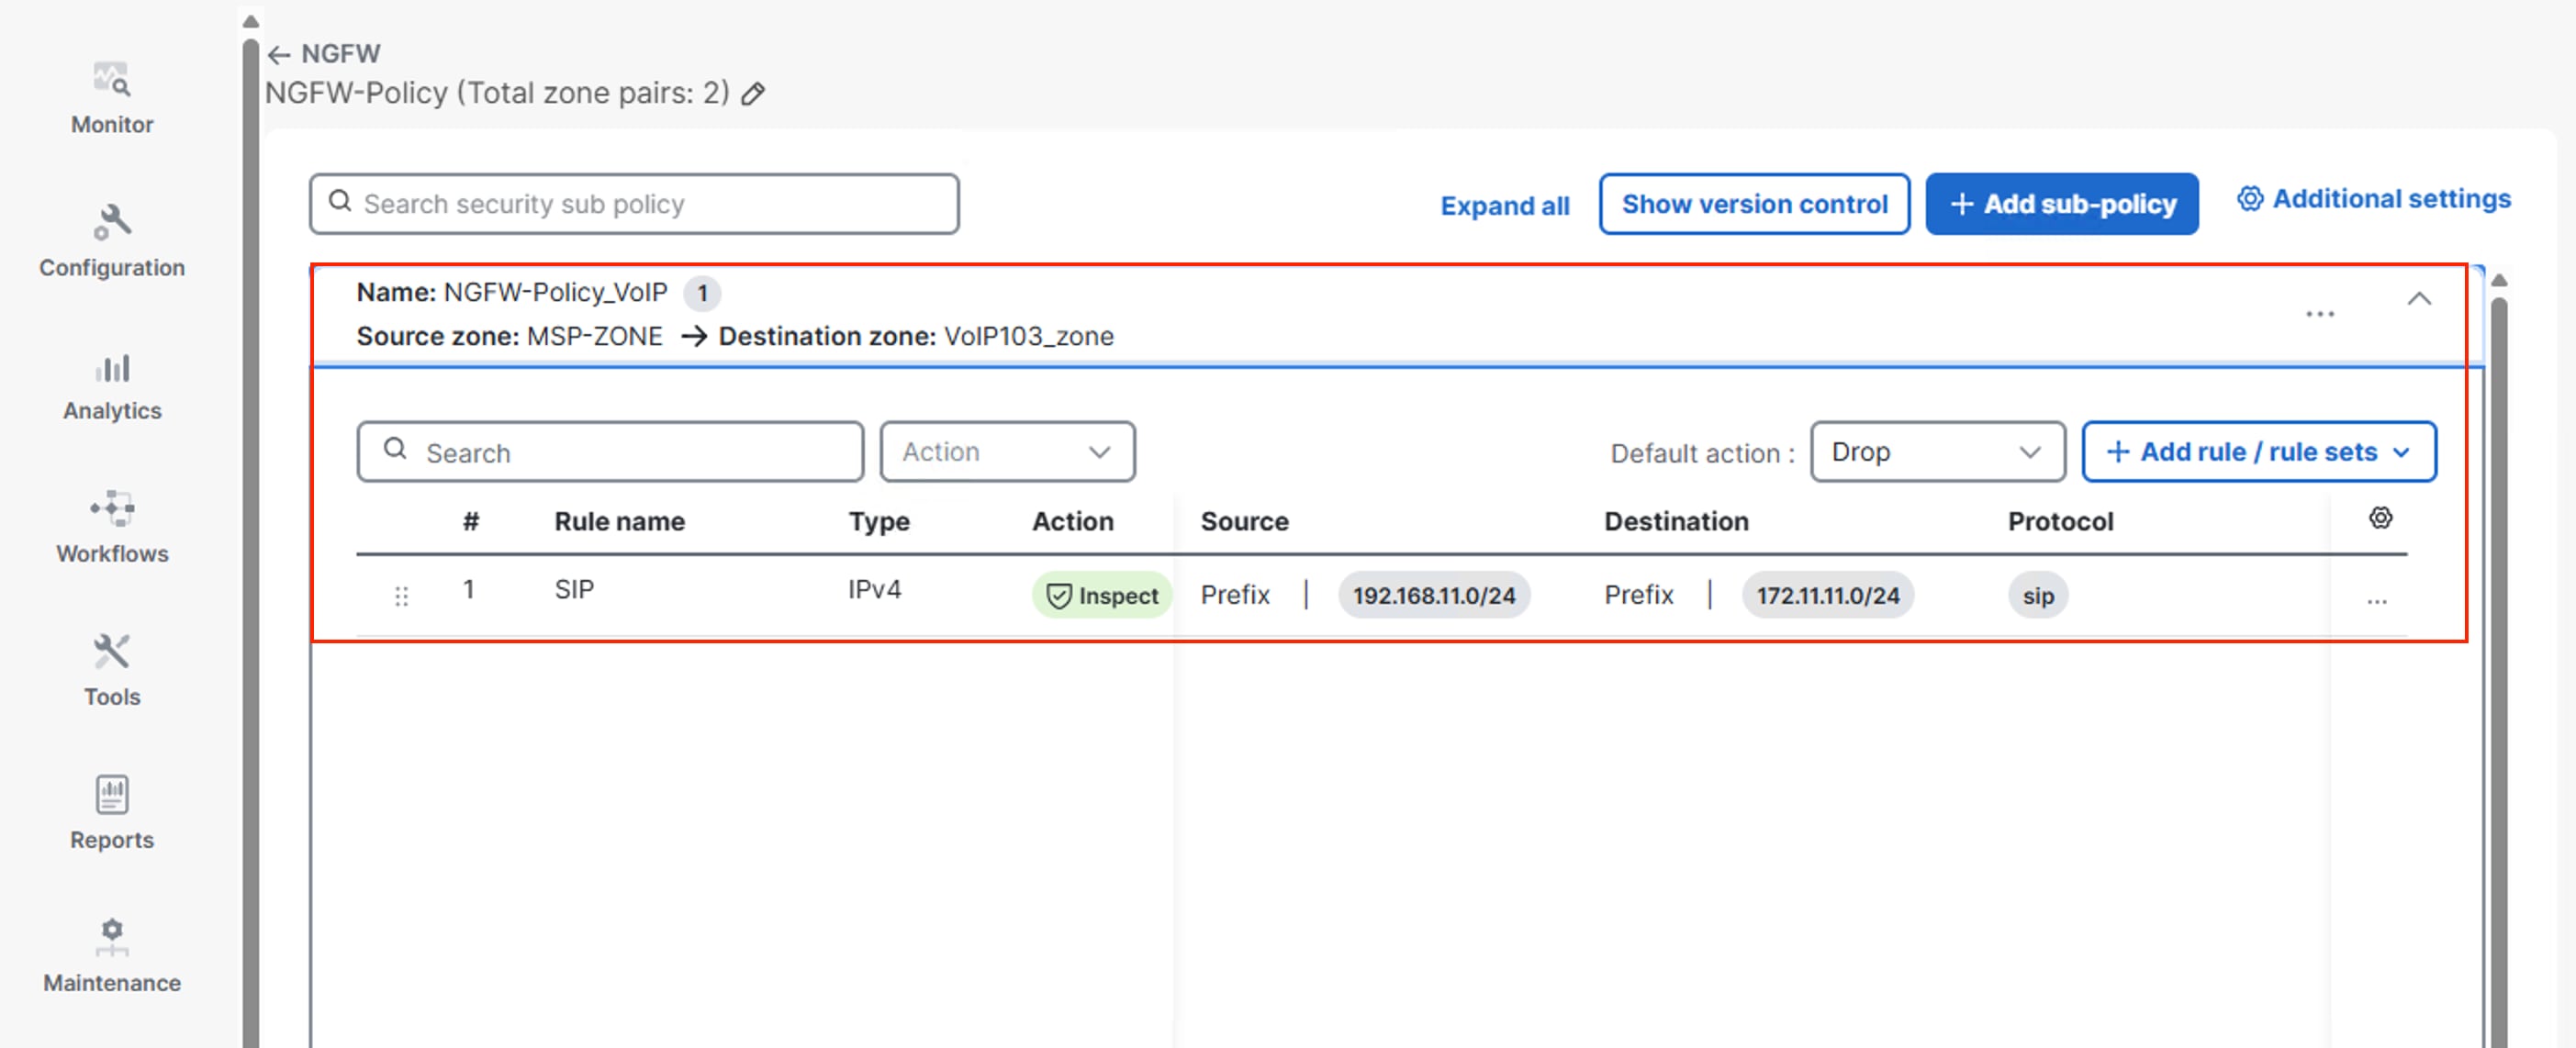Open the Configuration wrench icon
2576x1048 pixels.
pos(112,222)
